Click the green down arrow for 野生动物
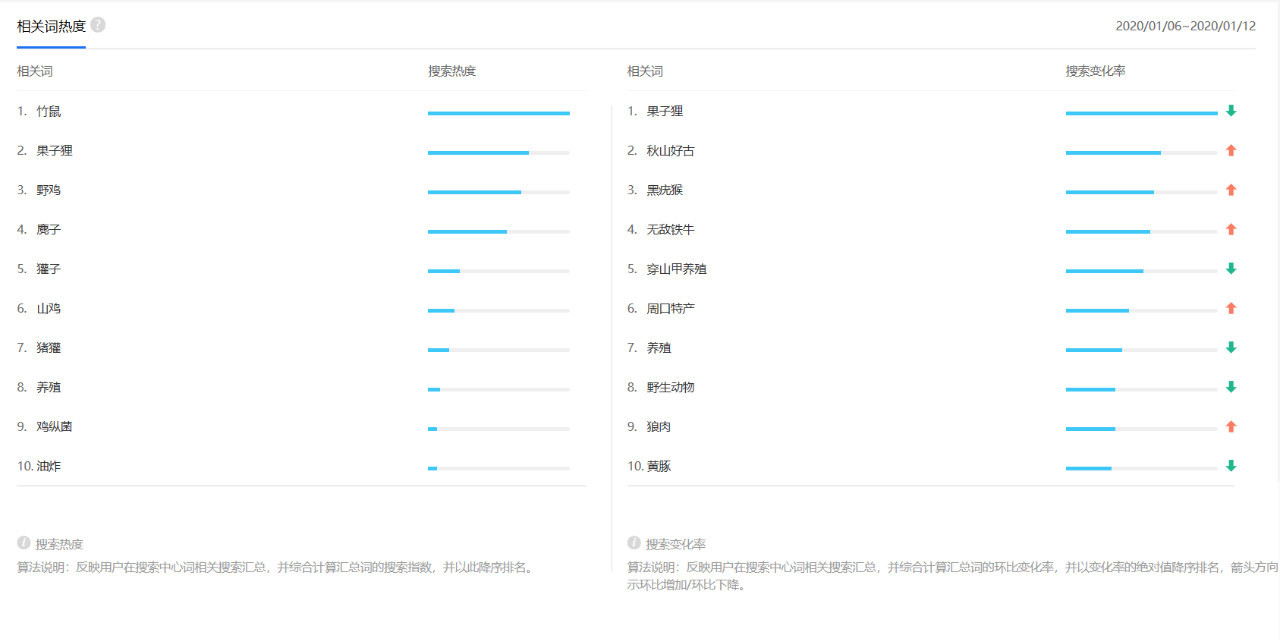Viewport: 1280px width, 640px height. coord(1231,387)
